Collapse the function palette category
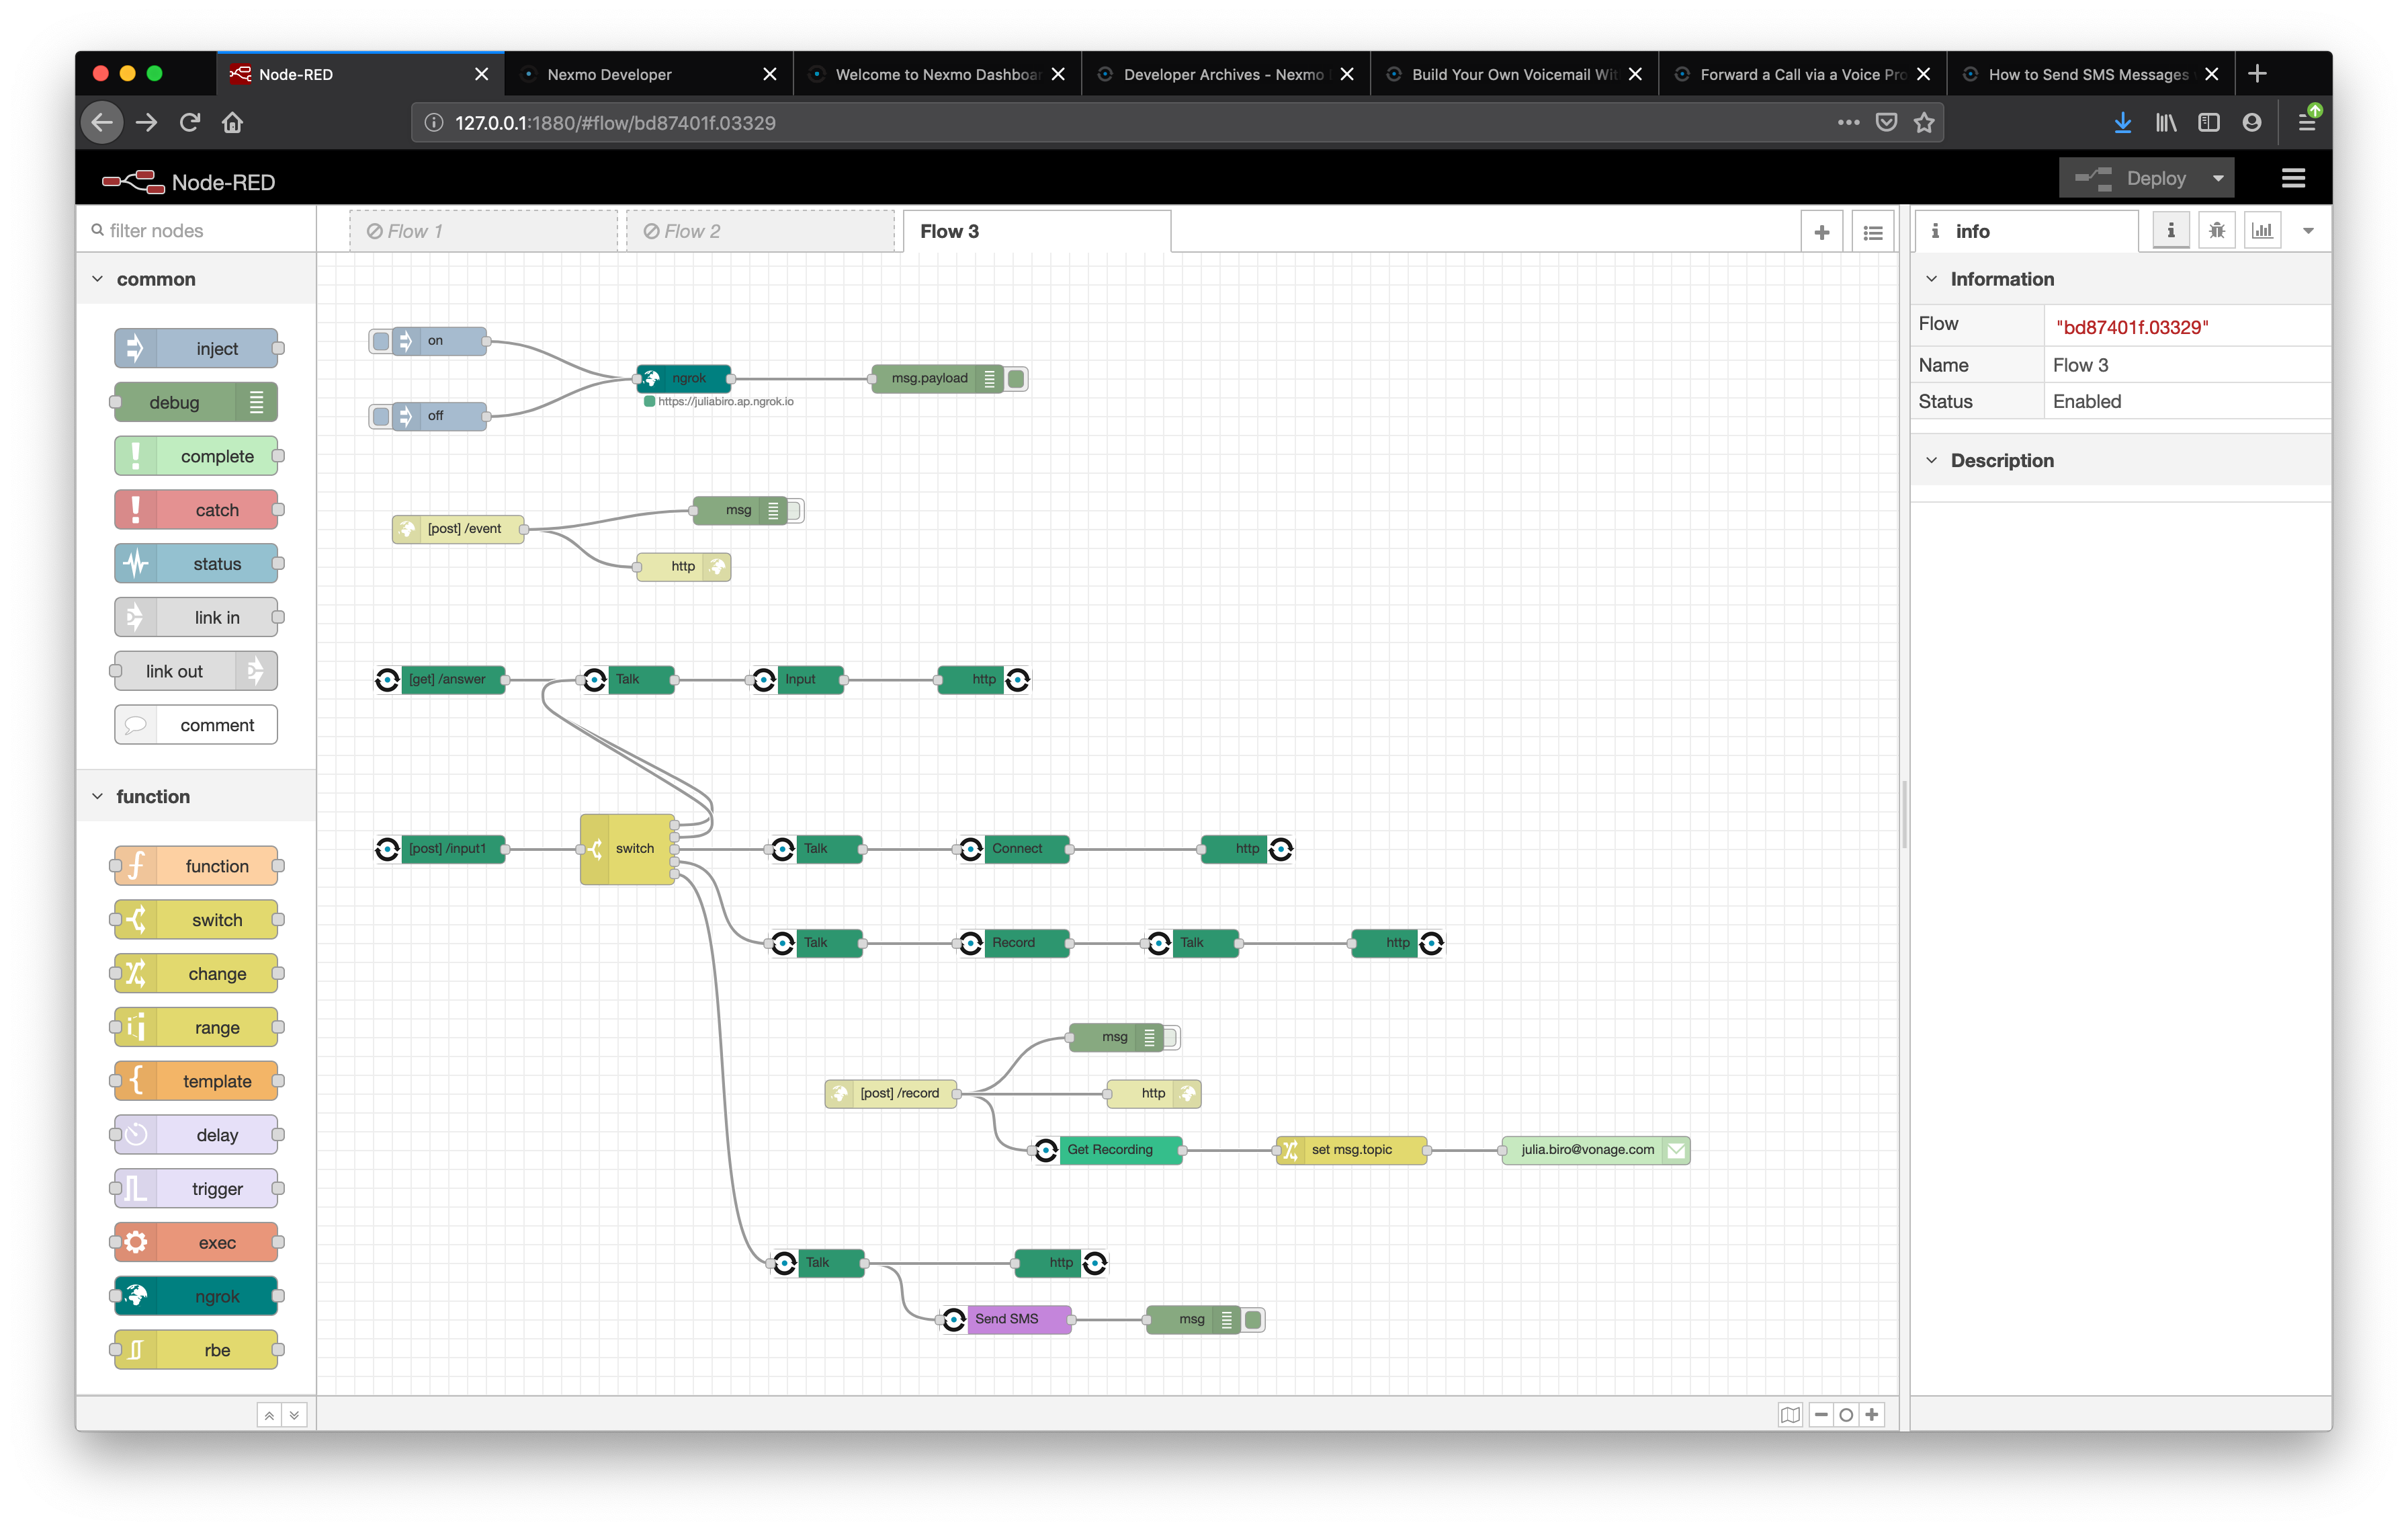This screenshot has width=2408, height=1531. click(98, 797)
